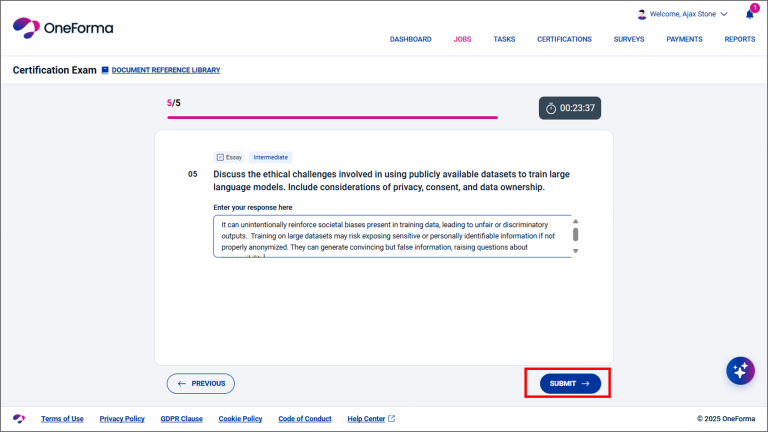Click the Essay tag icon
The image size is (768, 432).
coord(220,157)
